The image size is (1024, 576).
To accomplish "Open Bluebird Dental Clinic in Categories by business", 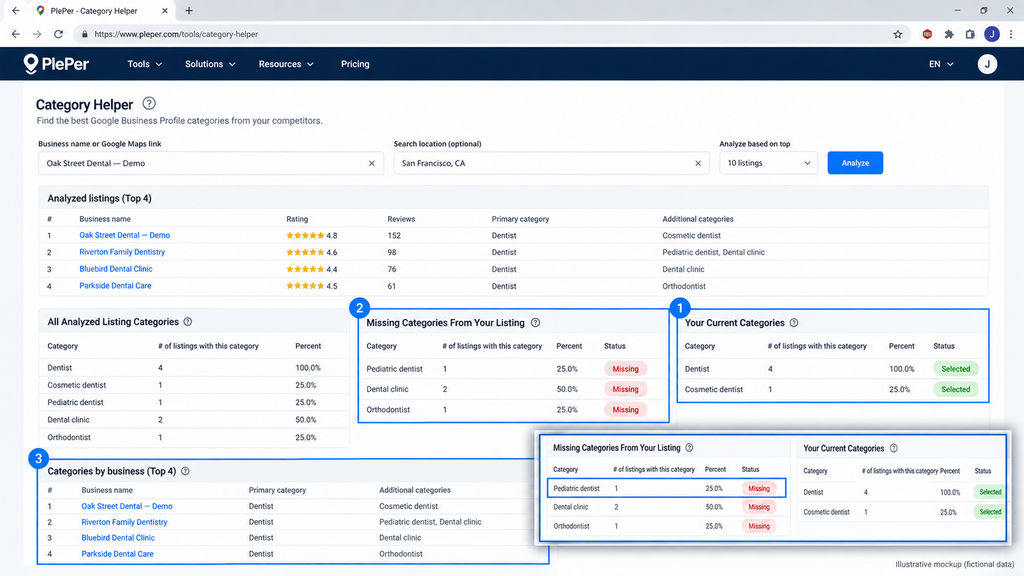I will (118, 537).
